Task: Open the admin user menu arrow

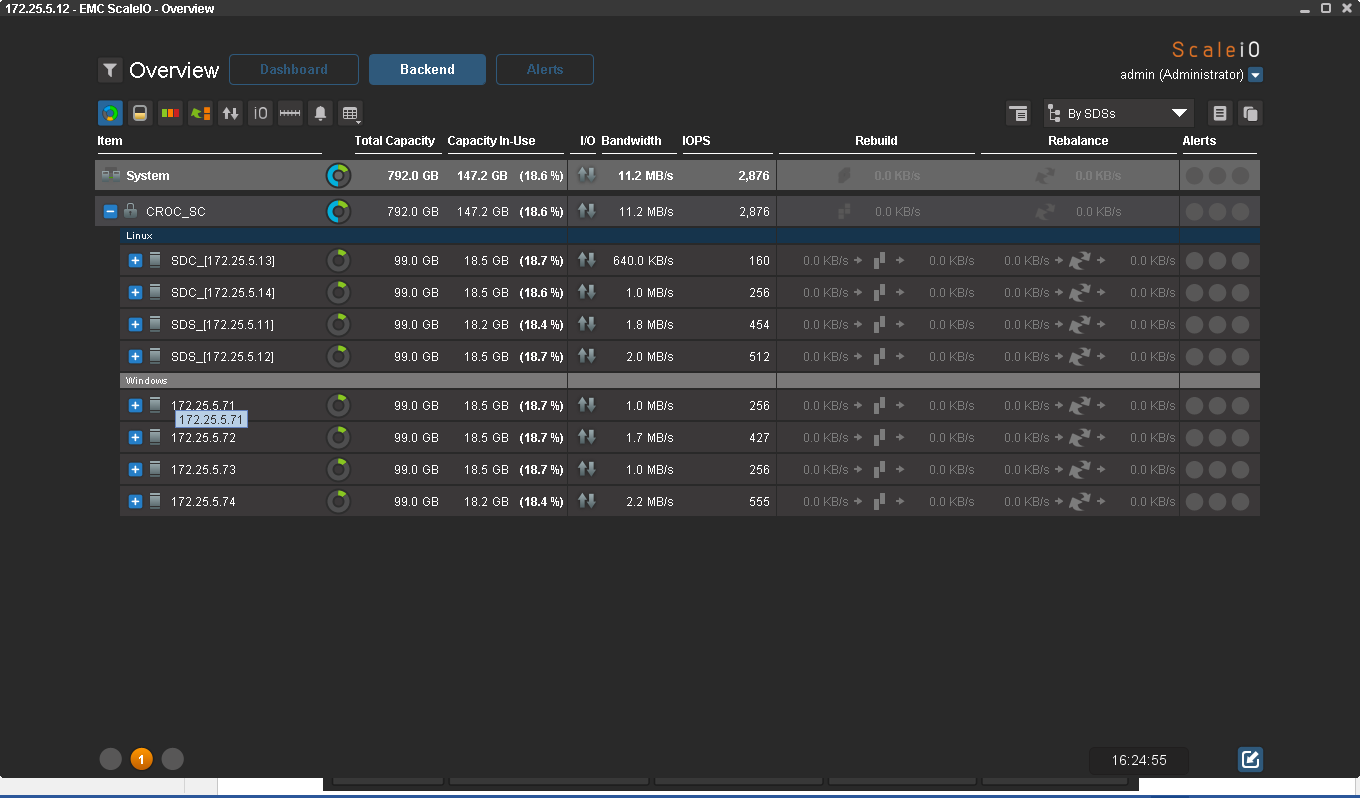Action: [x=1256, y=75]
